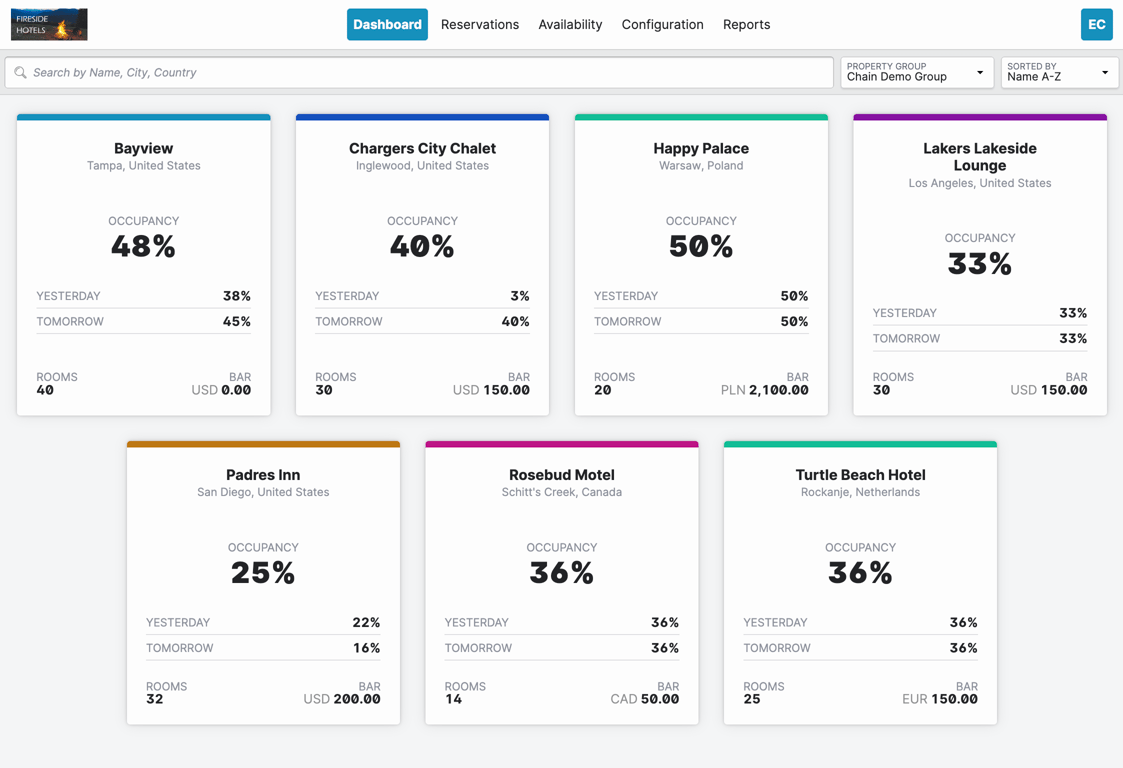Open the Turtle Beach Hotel title
Screen dimensions: 1123x768
(x=860, y=475)
